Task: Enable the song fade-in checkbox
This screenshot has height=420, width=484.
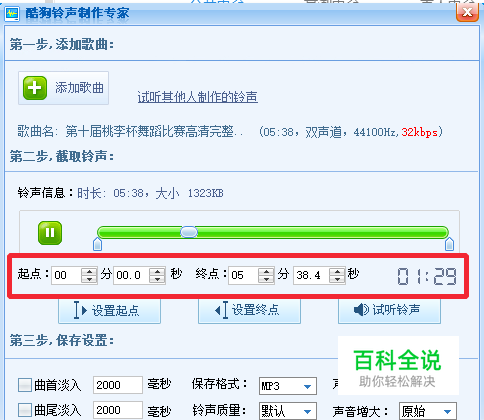Action: pyautogui.click(x=25, y=385)
